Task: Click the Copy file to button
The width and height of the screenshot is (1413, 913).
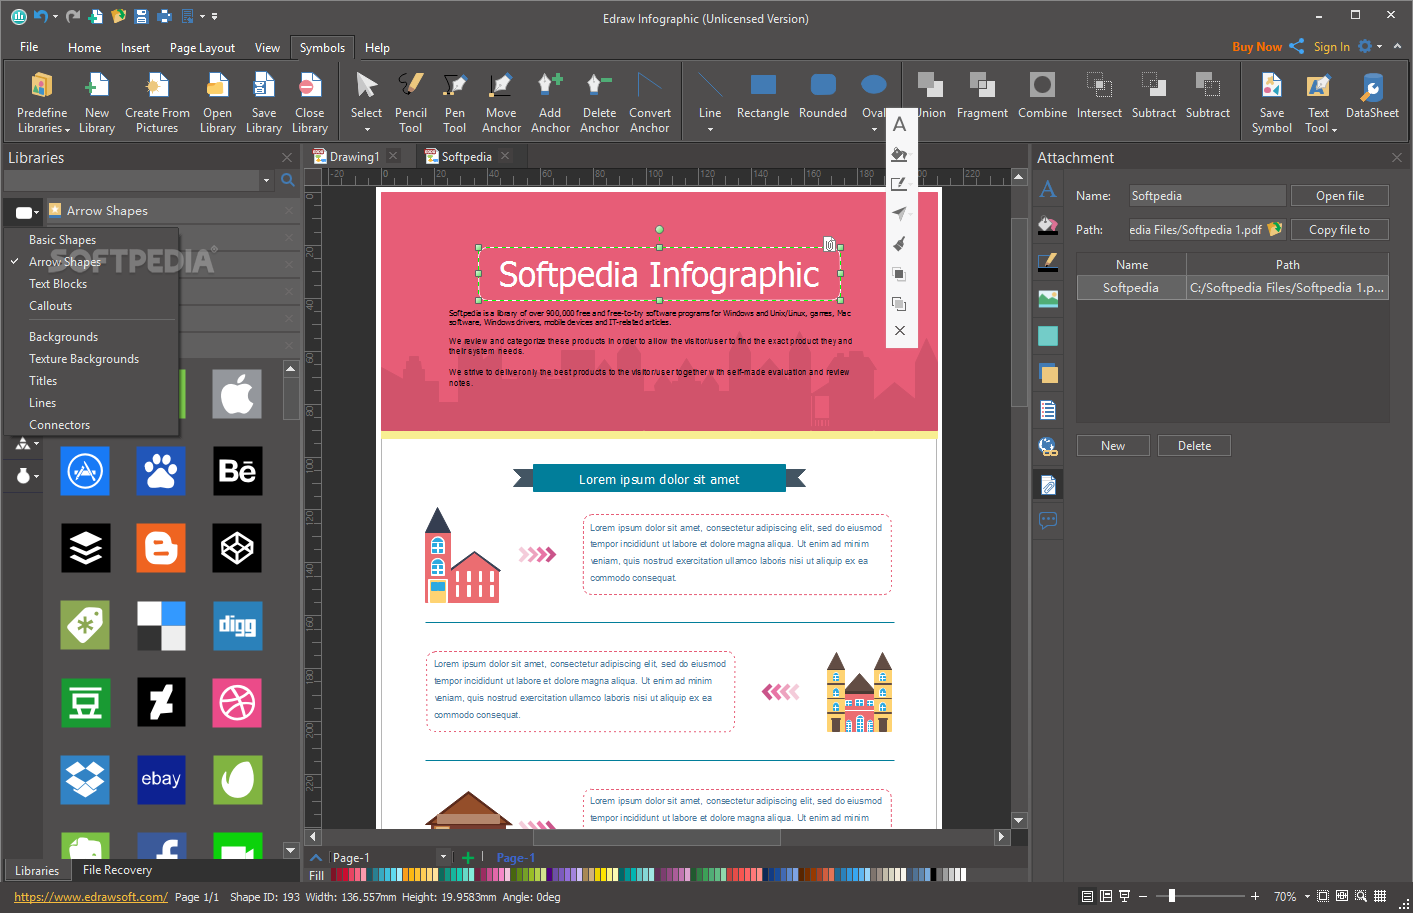Action: [x=1339, y=230]
